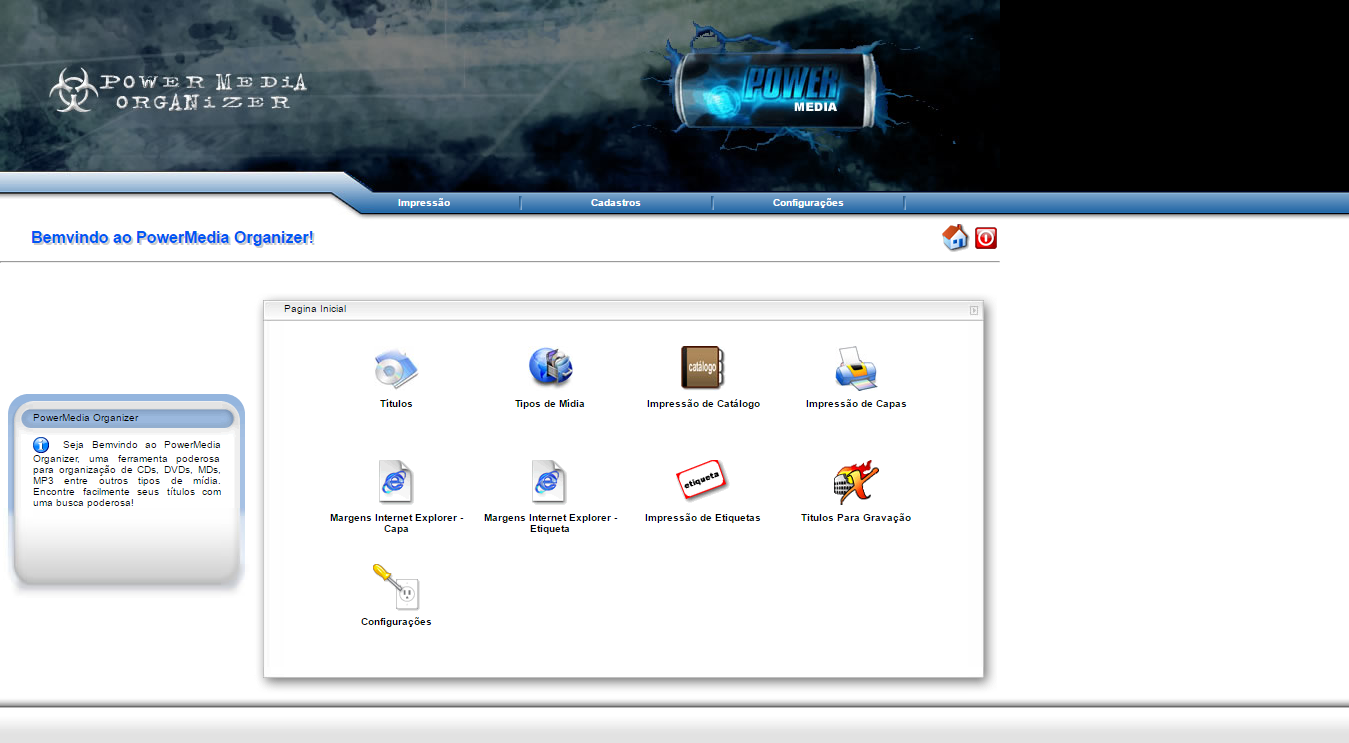
Task: Open the Impressão de Catálogo book icon
Action: click(703, 367)
